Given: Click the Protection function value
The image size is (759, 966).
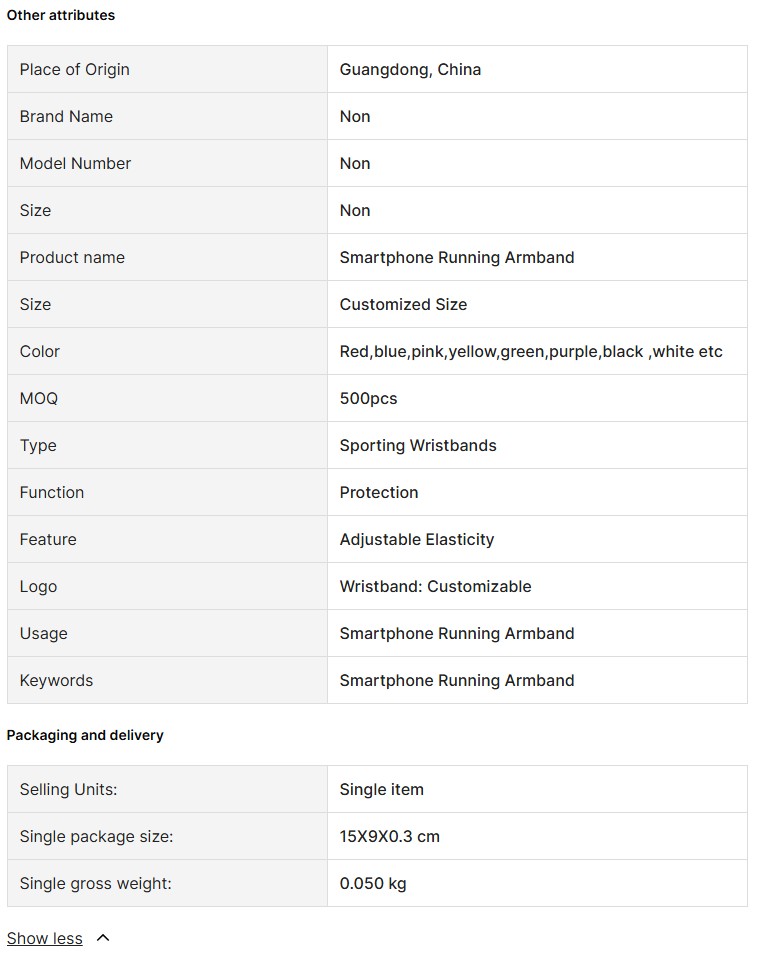Looking at the screenshot, I should point(379,492).
